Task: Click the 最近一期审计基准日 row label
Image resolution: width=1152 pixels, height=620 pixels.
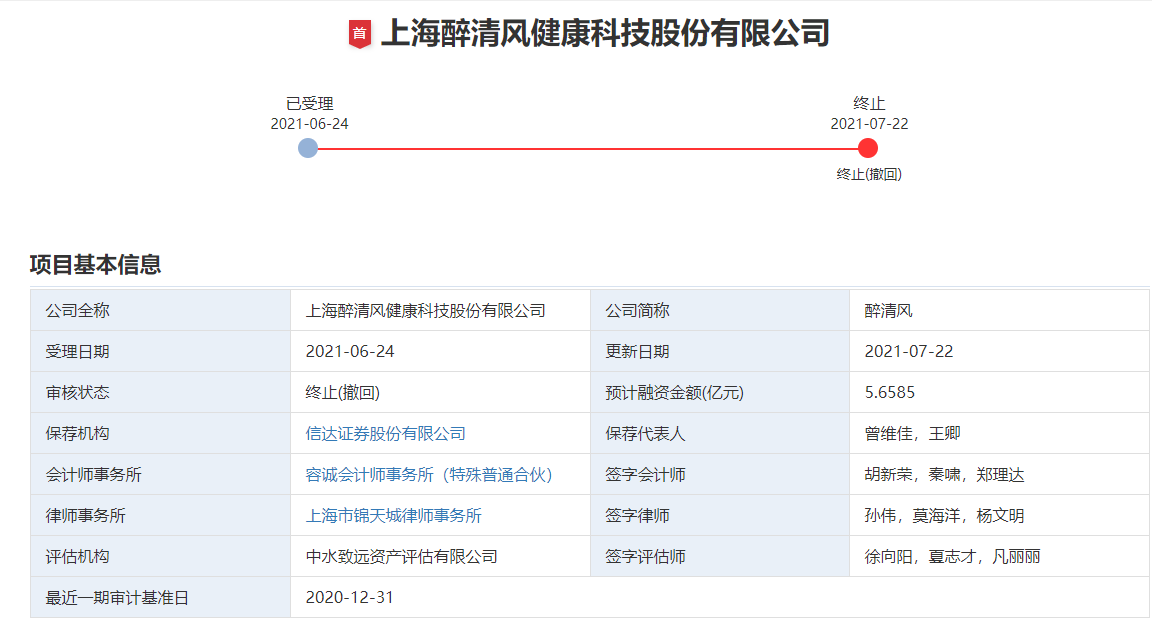Action: pos(118,598)
